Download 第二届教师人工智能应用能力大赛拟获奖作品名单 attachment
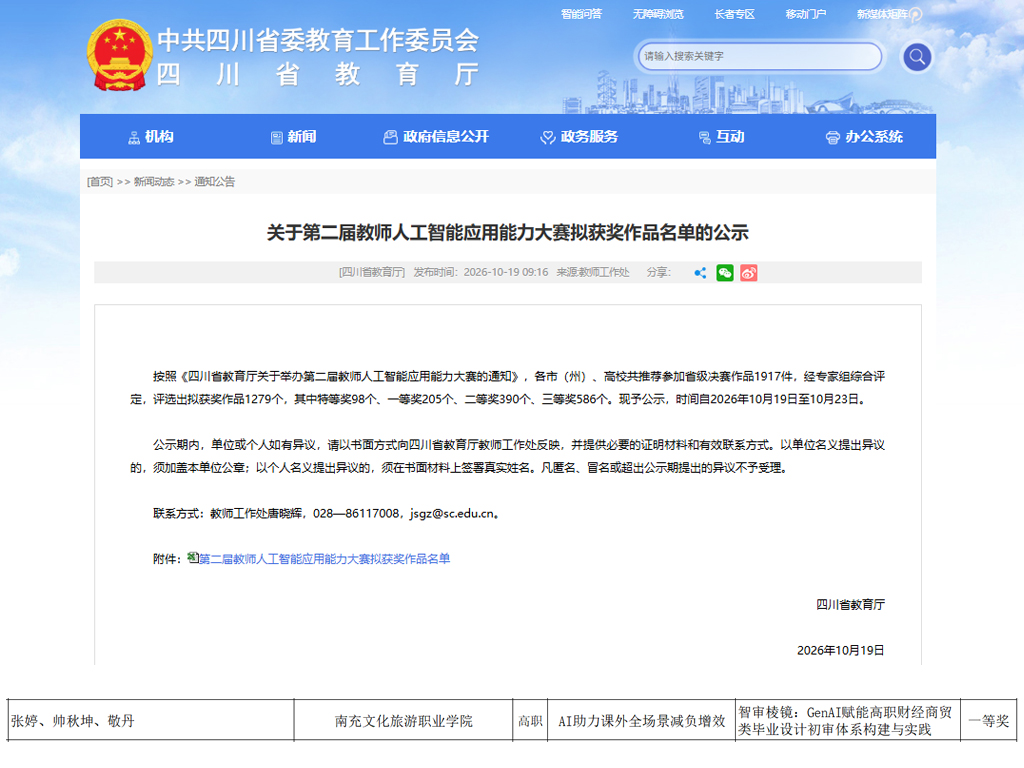The height and width of the screenshot is (768, 1024). 325,559
